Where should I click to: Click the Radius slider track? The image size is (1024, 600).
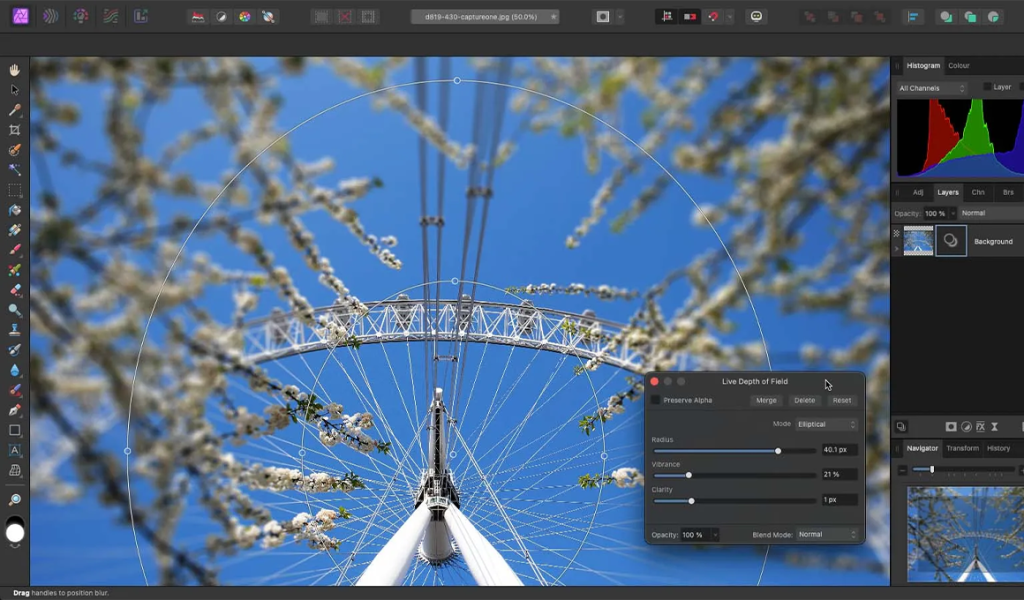[735, 451]
